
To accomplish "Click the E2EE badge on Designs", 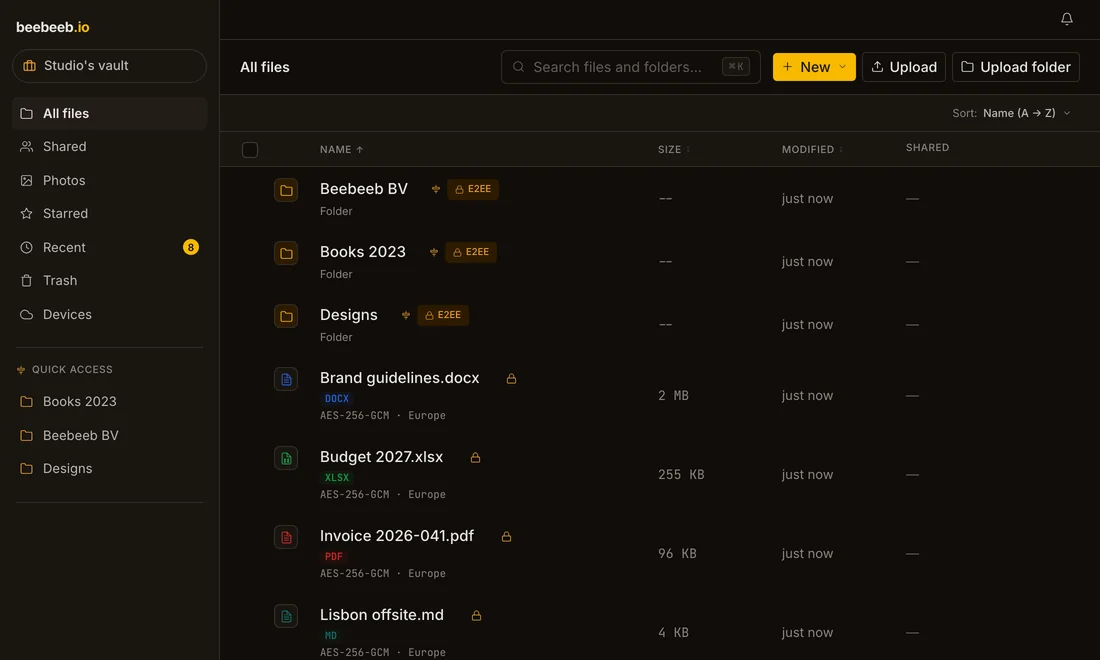I will pyautogui.click(x=443, y=316).
